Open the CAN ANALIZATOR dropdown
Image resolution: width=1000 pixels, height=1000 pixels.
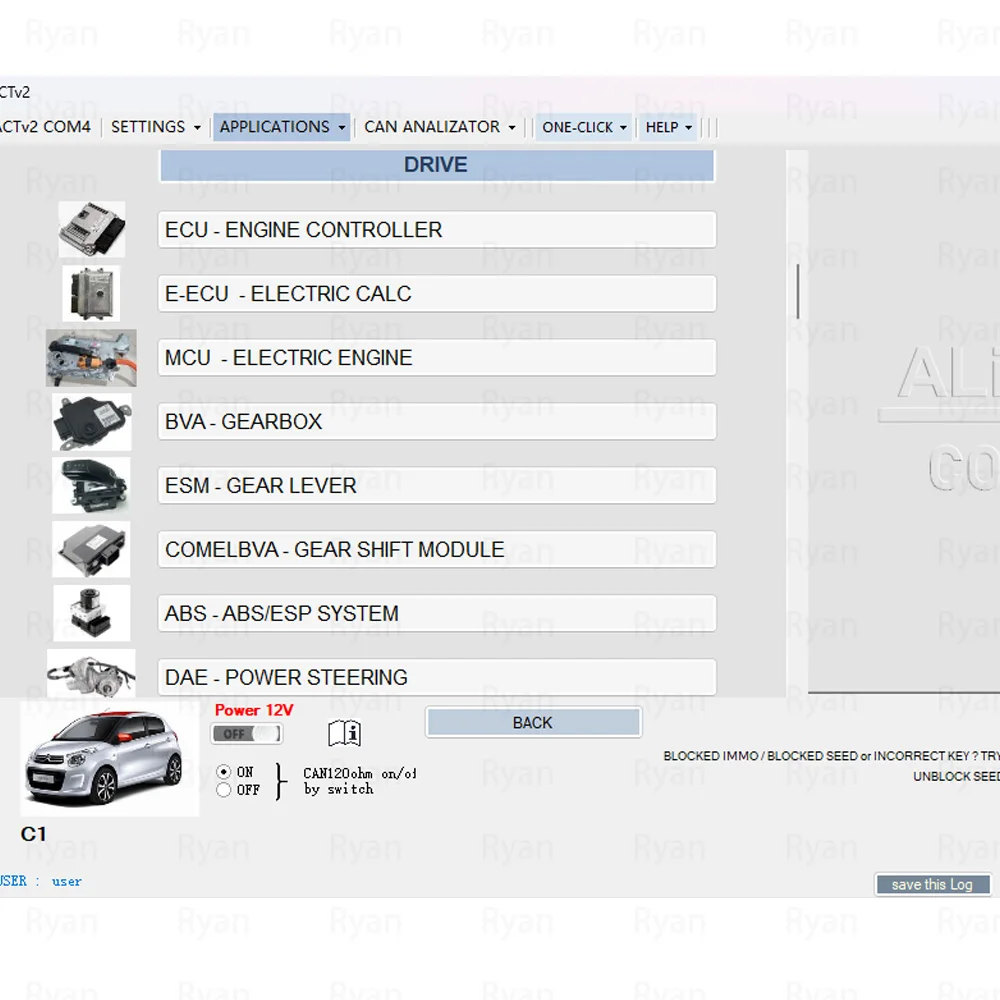pyautogui.click(x=439, y=127)
